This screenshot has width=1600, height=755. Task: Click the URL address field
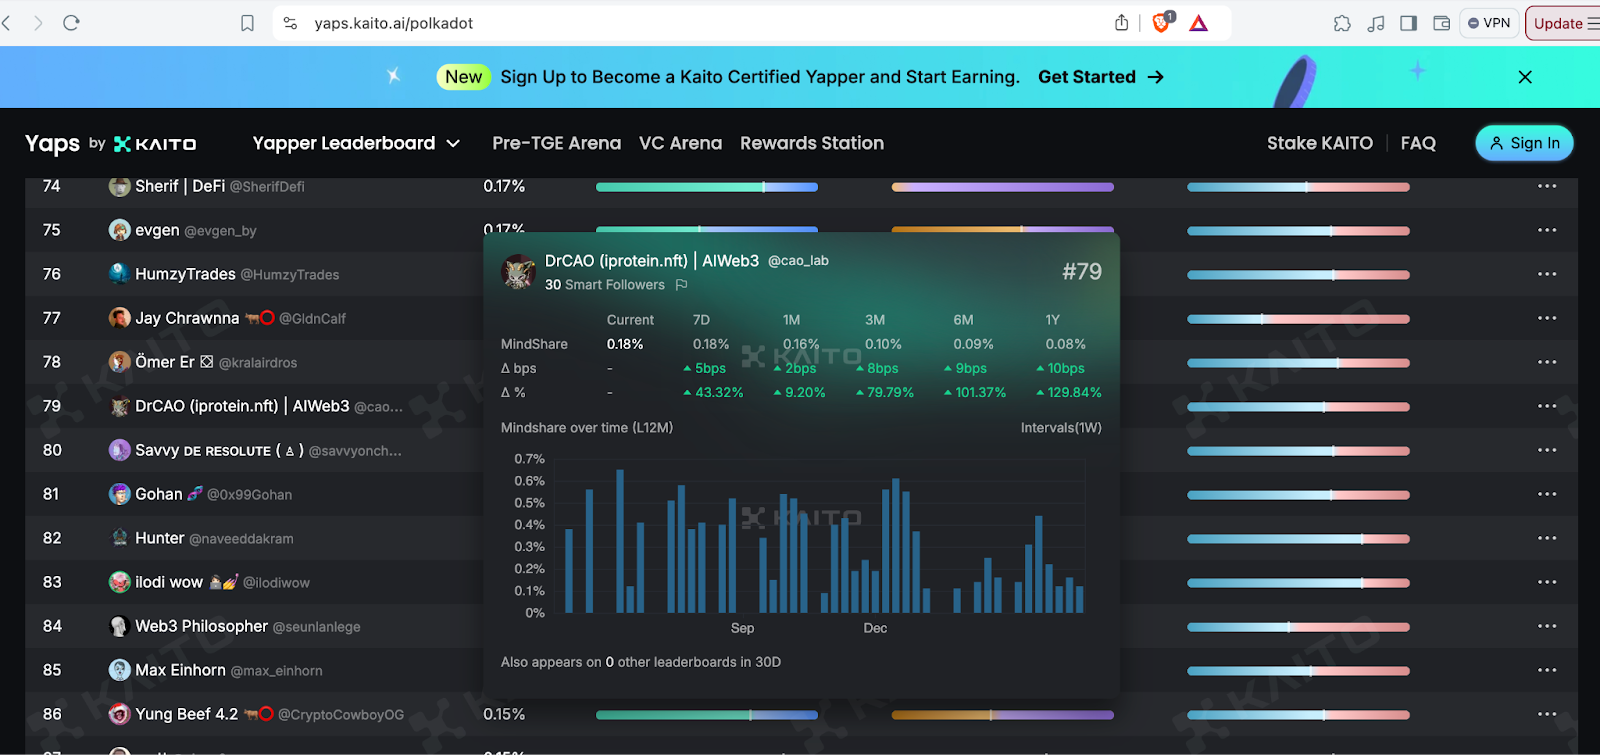pyautogui.click(x=700, y=23)
